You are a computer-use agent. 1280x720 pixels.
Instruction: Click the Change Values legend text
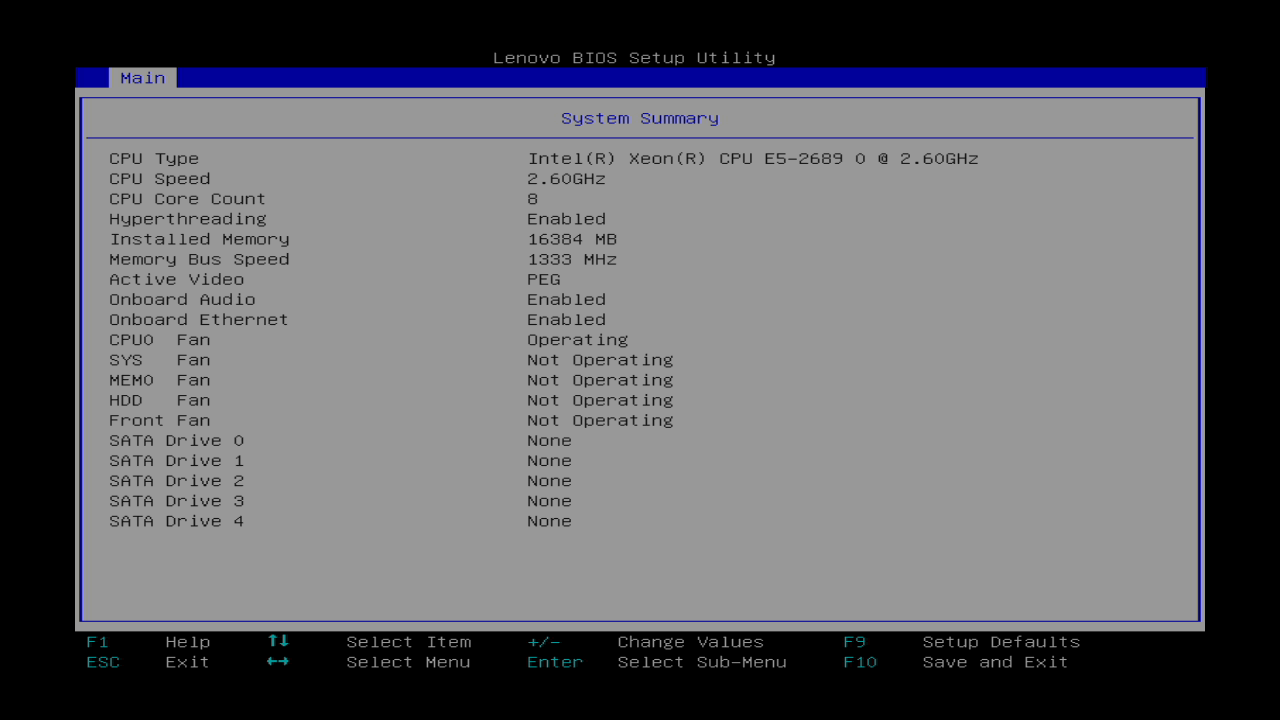click(x=690, y=642)
